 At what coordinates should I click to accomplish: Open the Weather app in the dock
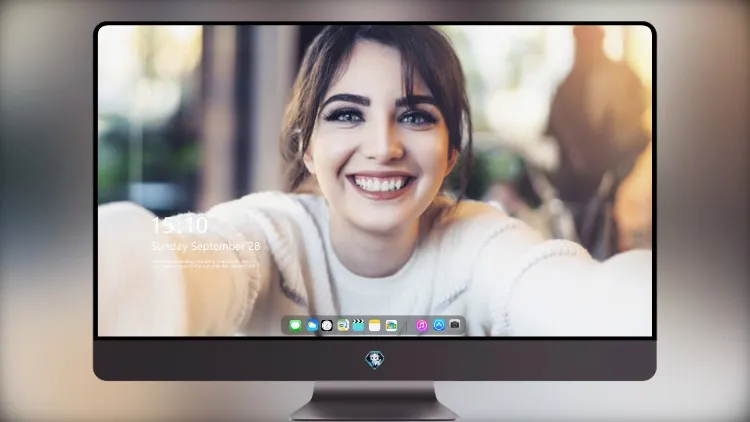tap(312, 326)
